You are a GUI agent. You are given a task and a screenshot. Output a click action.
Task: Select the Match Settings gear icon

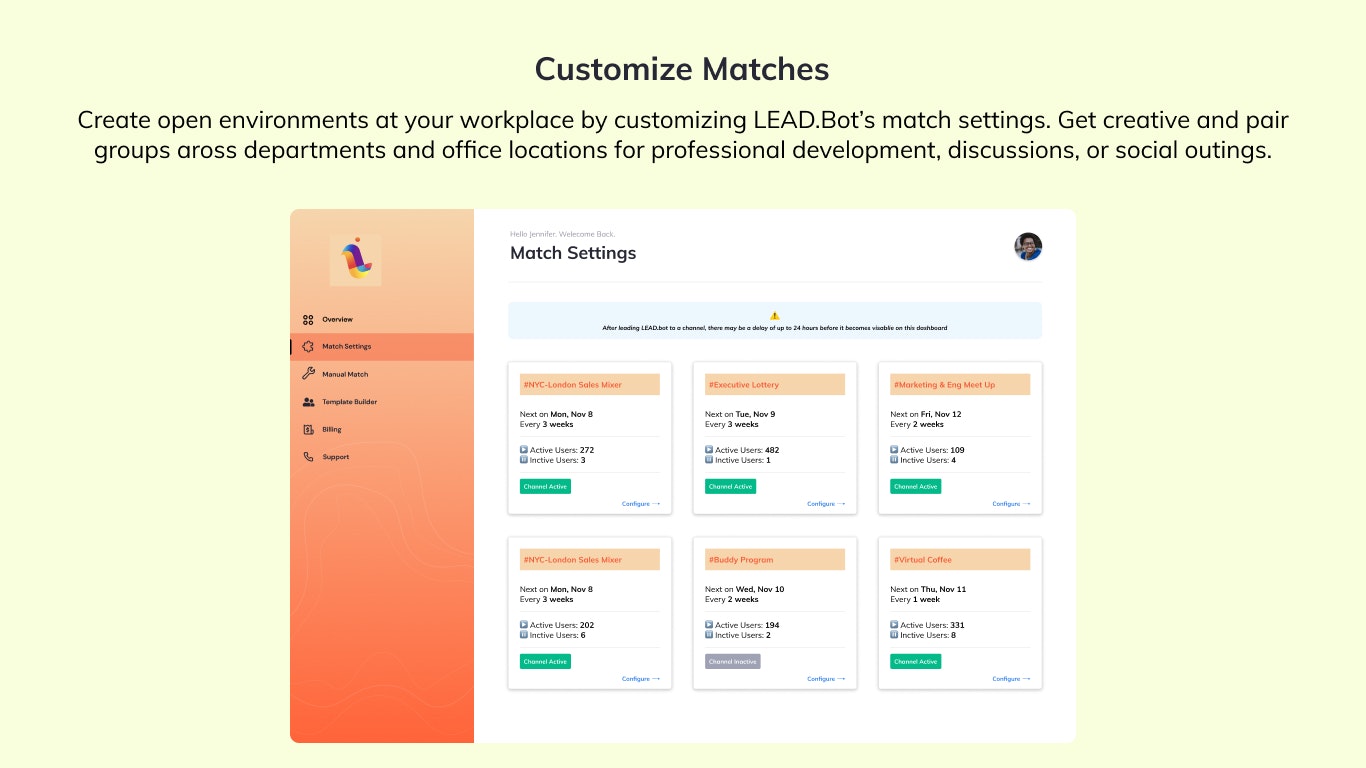coord(308,347)
